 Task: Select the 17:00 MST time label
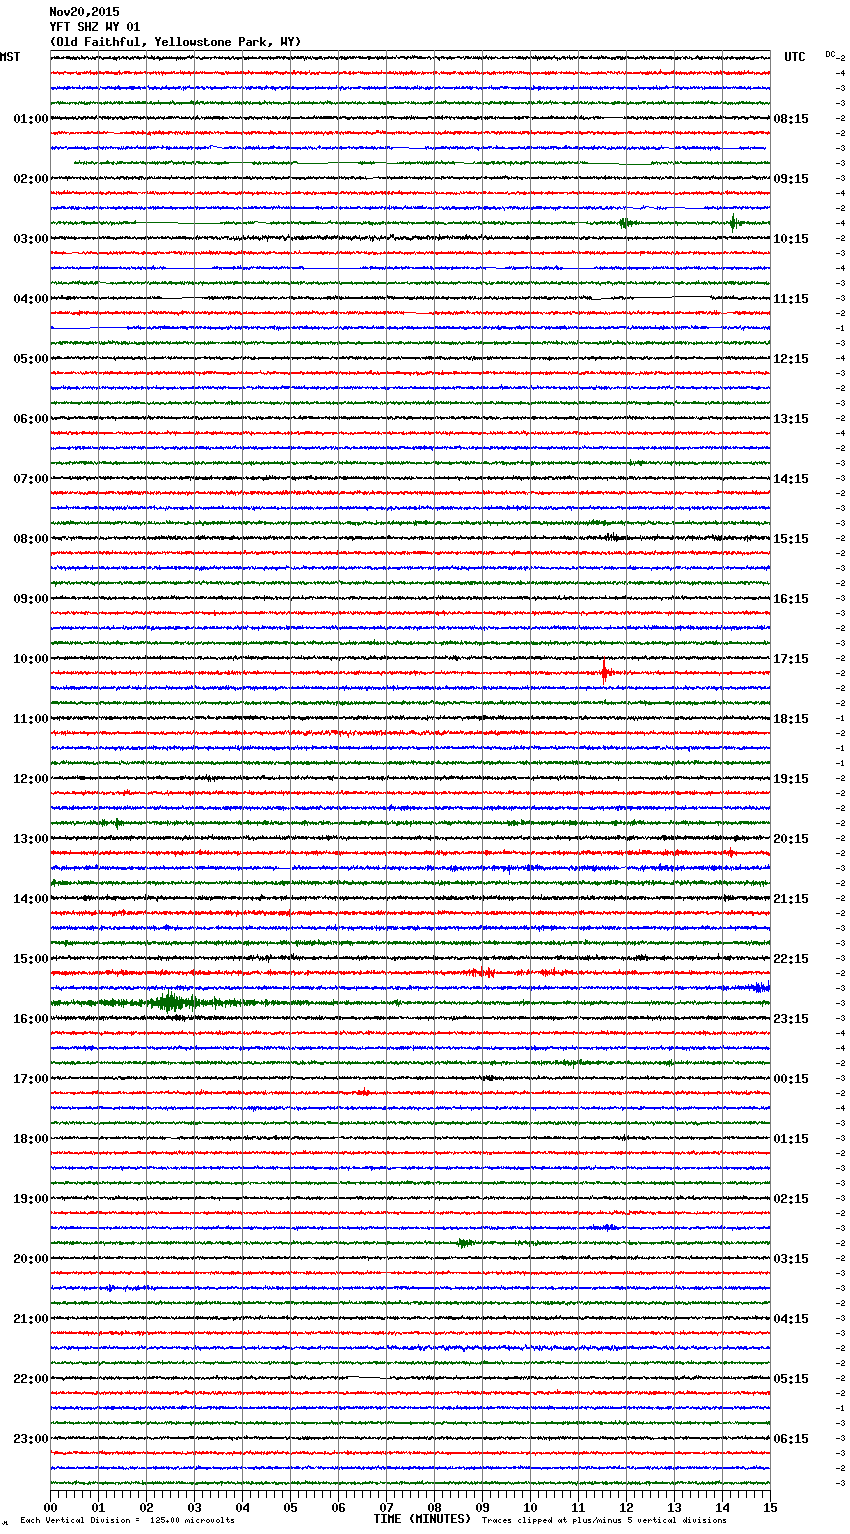tap(31, 1079)
